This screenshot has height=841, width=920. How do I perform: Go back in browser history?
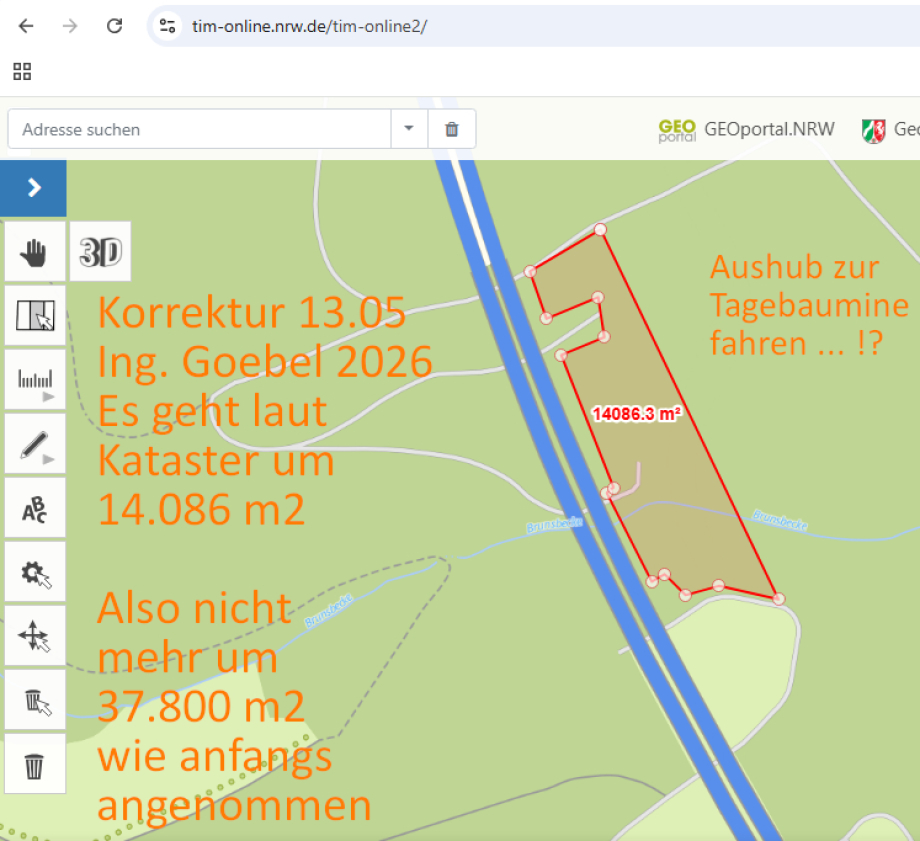pos(26,26)
